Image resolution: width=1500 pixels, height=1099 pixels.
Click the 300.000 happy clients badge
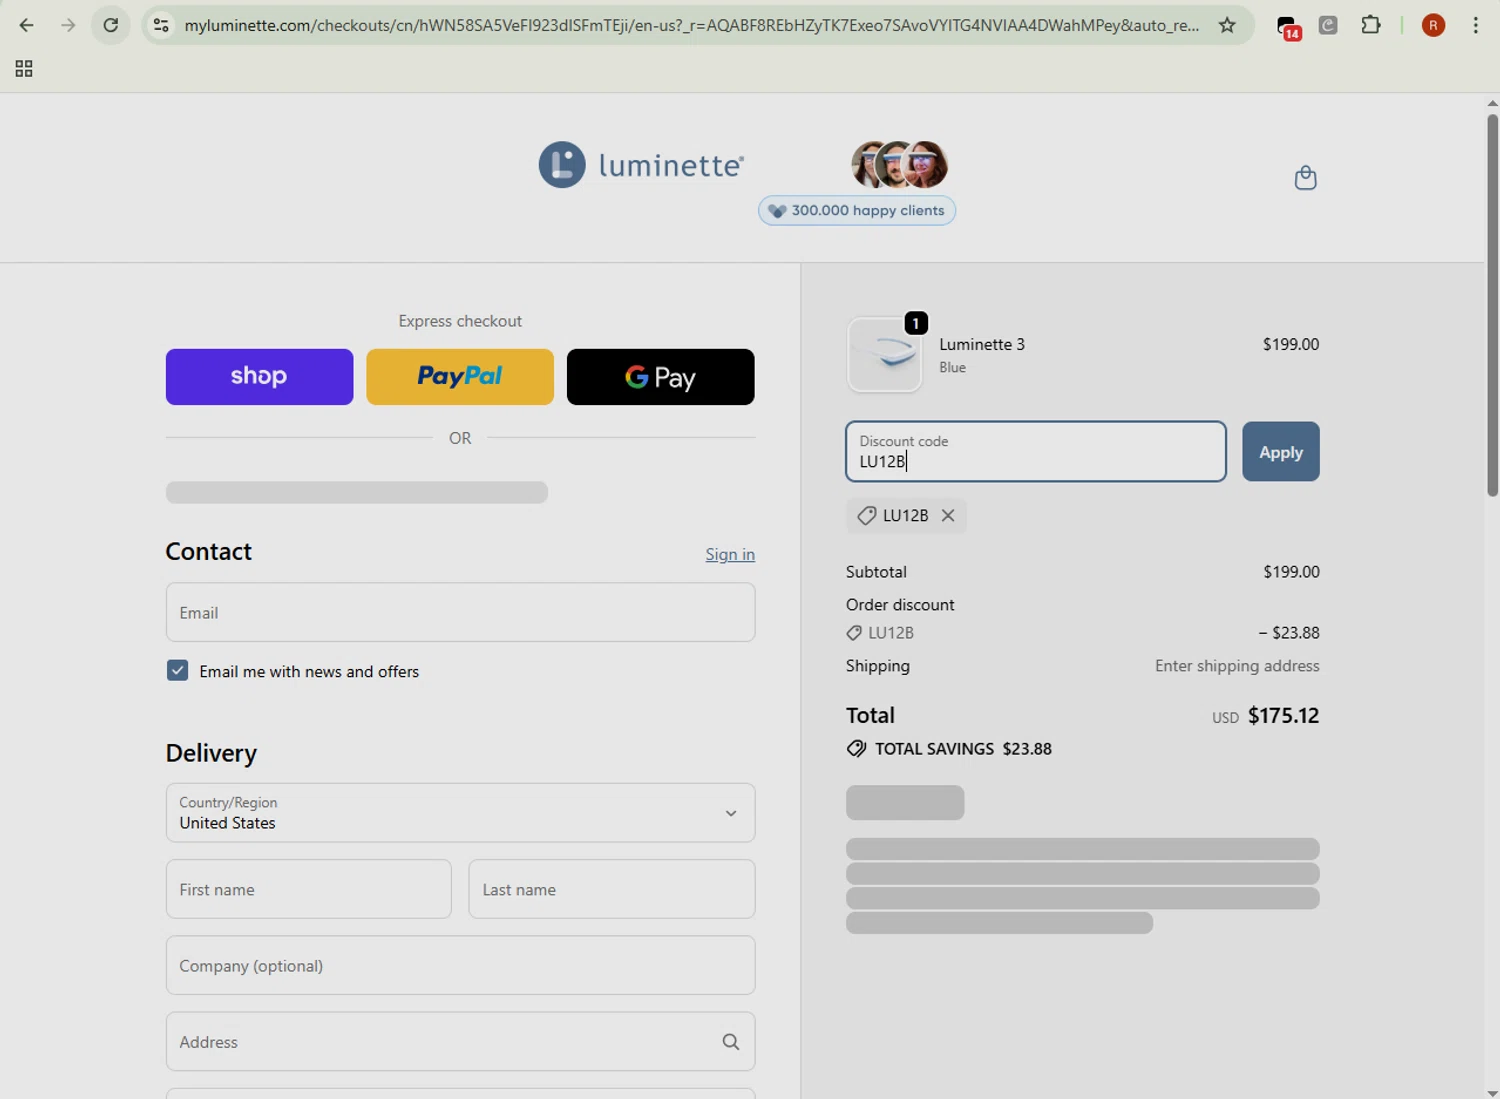(857, 211)
